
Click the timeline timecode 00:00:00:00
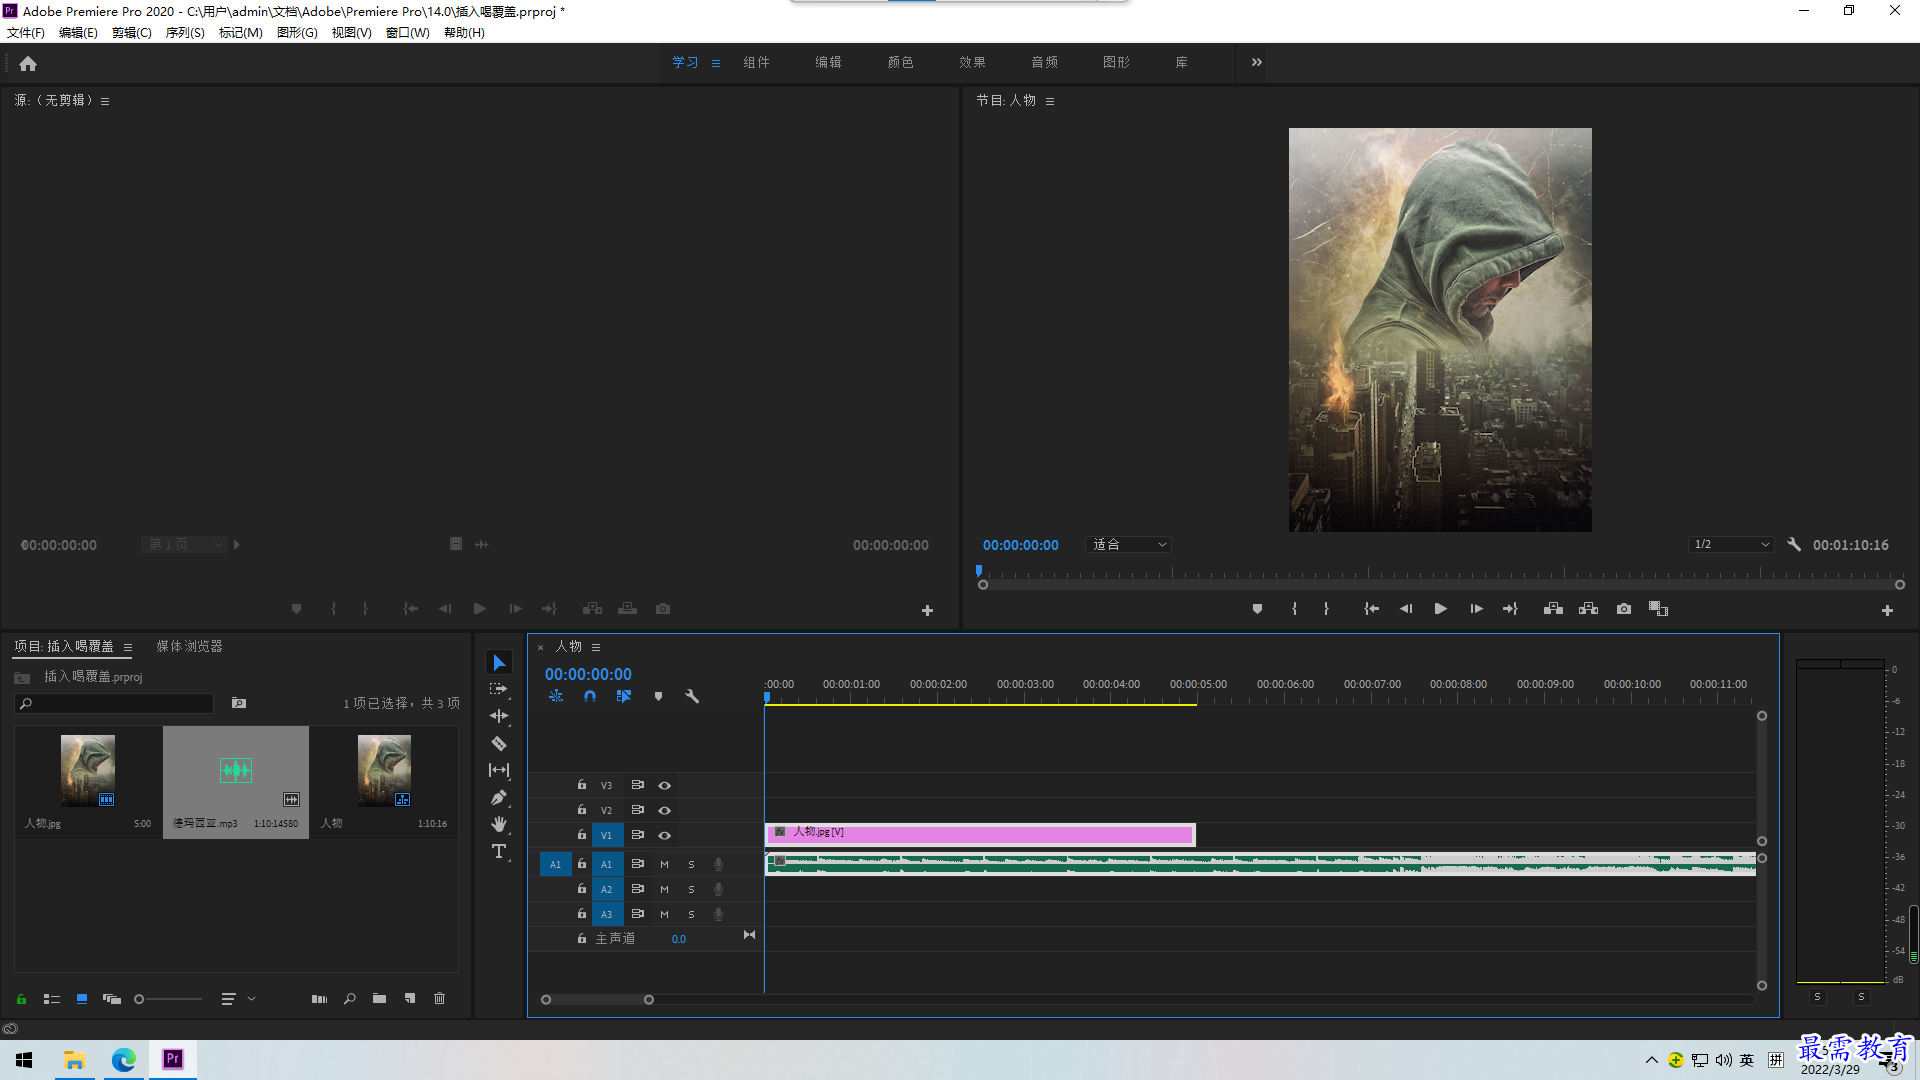click(588, 674)
